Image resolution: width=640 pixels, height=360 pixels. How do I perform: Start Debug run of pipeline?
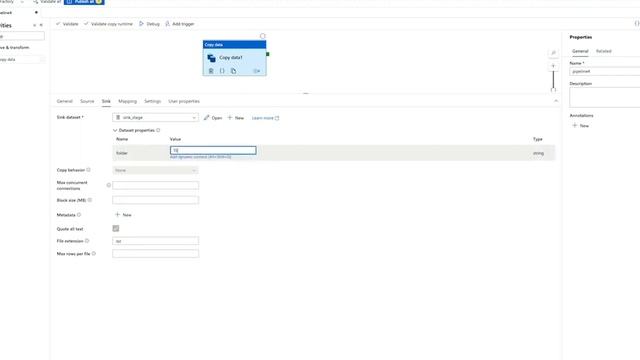149,24
